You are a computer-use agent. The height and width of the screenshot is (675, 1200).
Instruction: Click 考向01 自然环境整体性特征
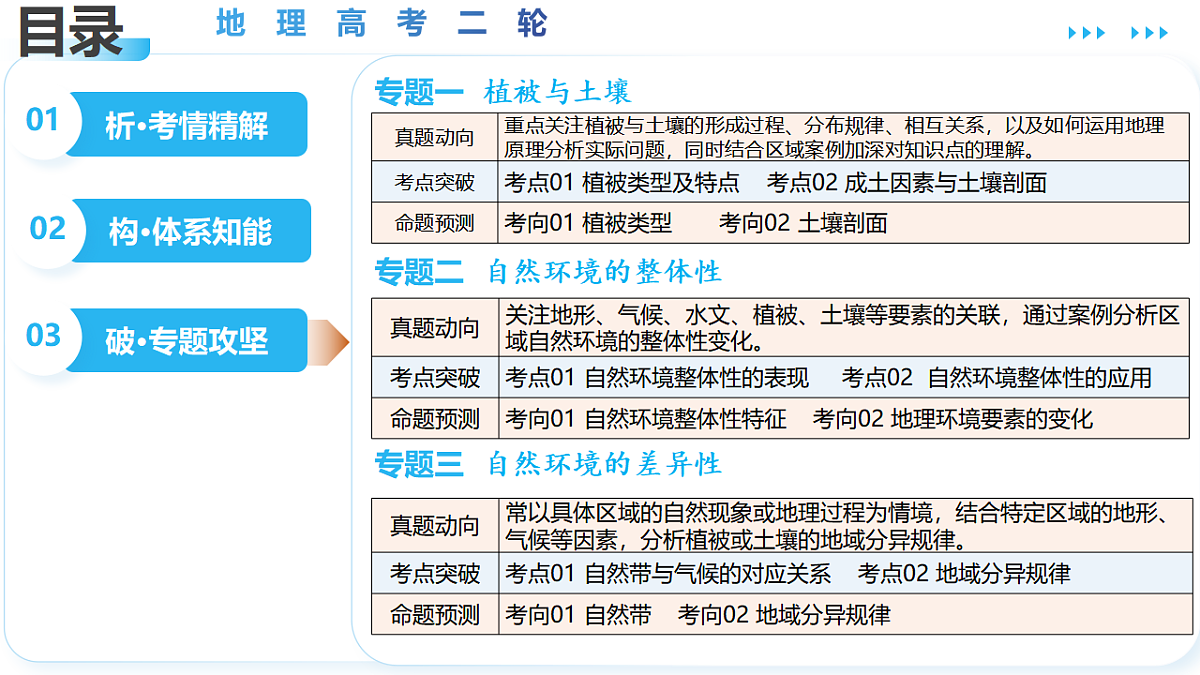point(646,418)
